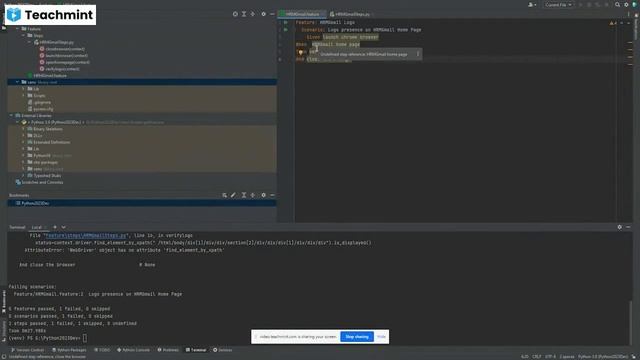Click Collapse All in Project toolbar
This screenshot has width=640, height=360.
point(253,14)
